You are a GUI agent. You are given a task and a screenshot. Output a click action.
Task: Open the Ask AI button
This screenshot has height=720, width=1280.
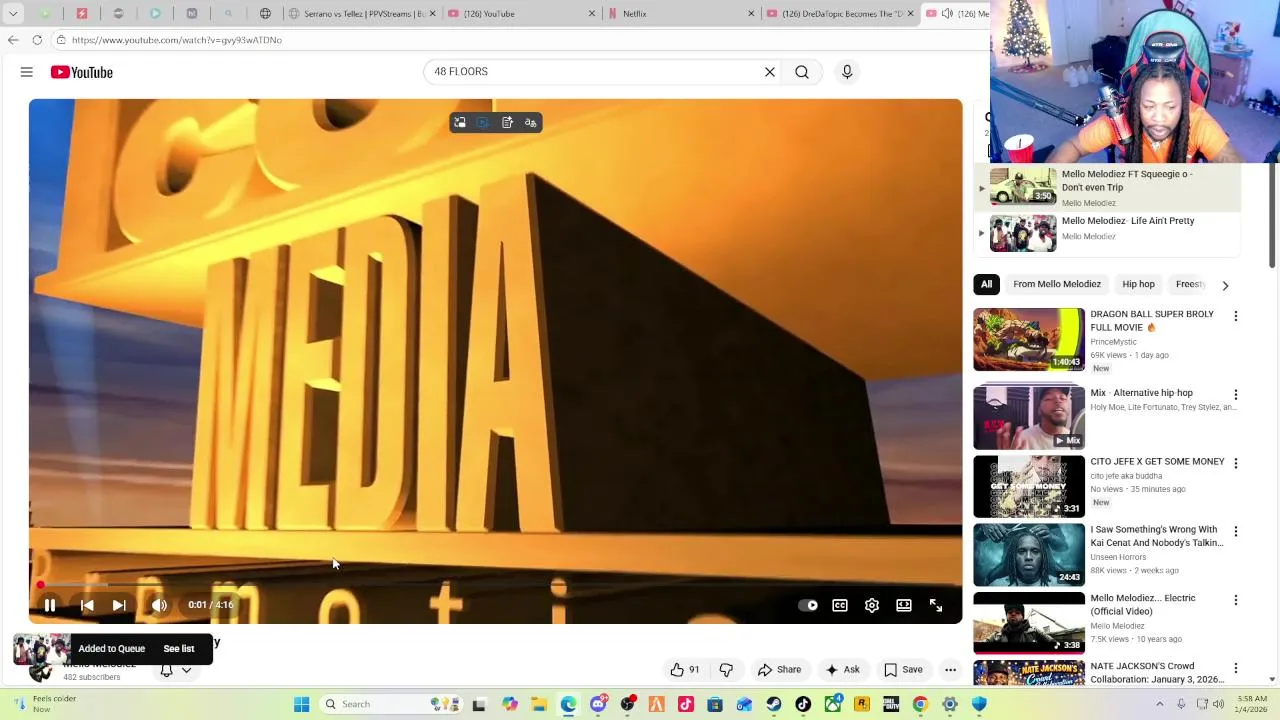tap(842, 670)
